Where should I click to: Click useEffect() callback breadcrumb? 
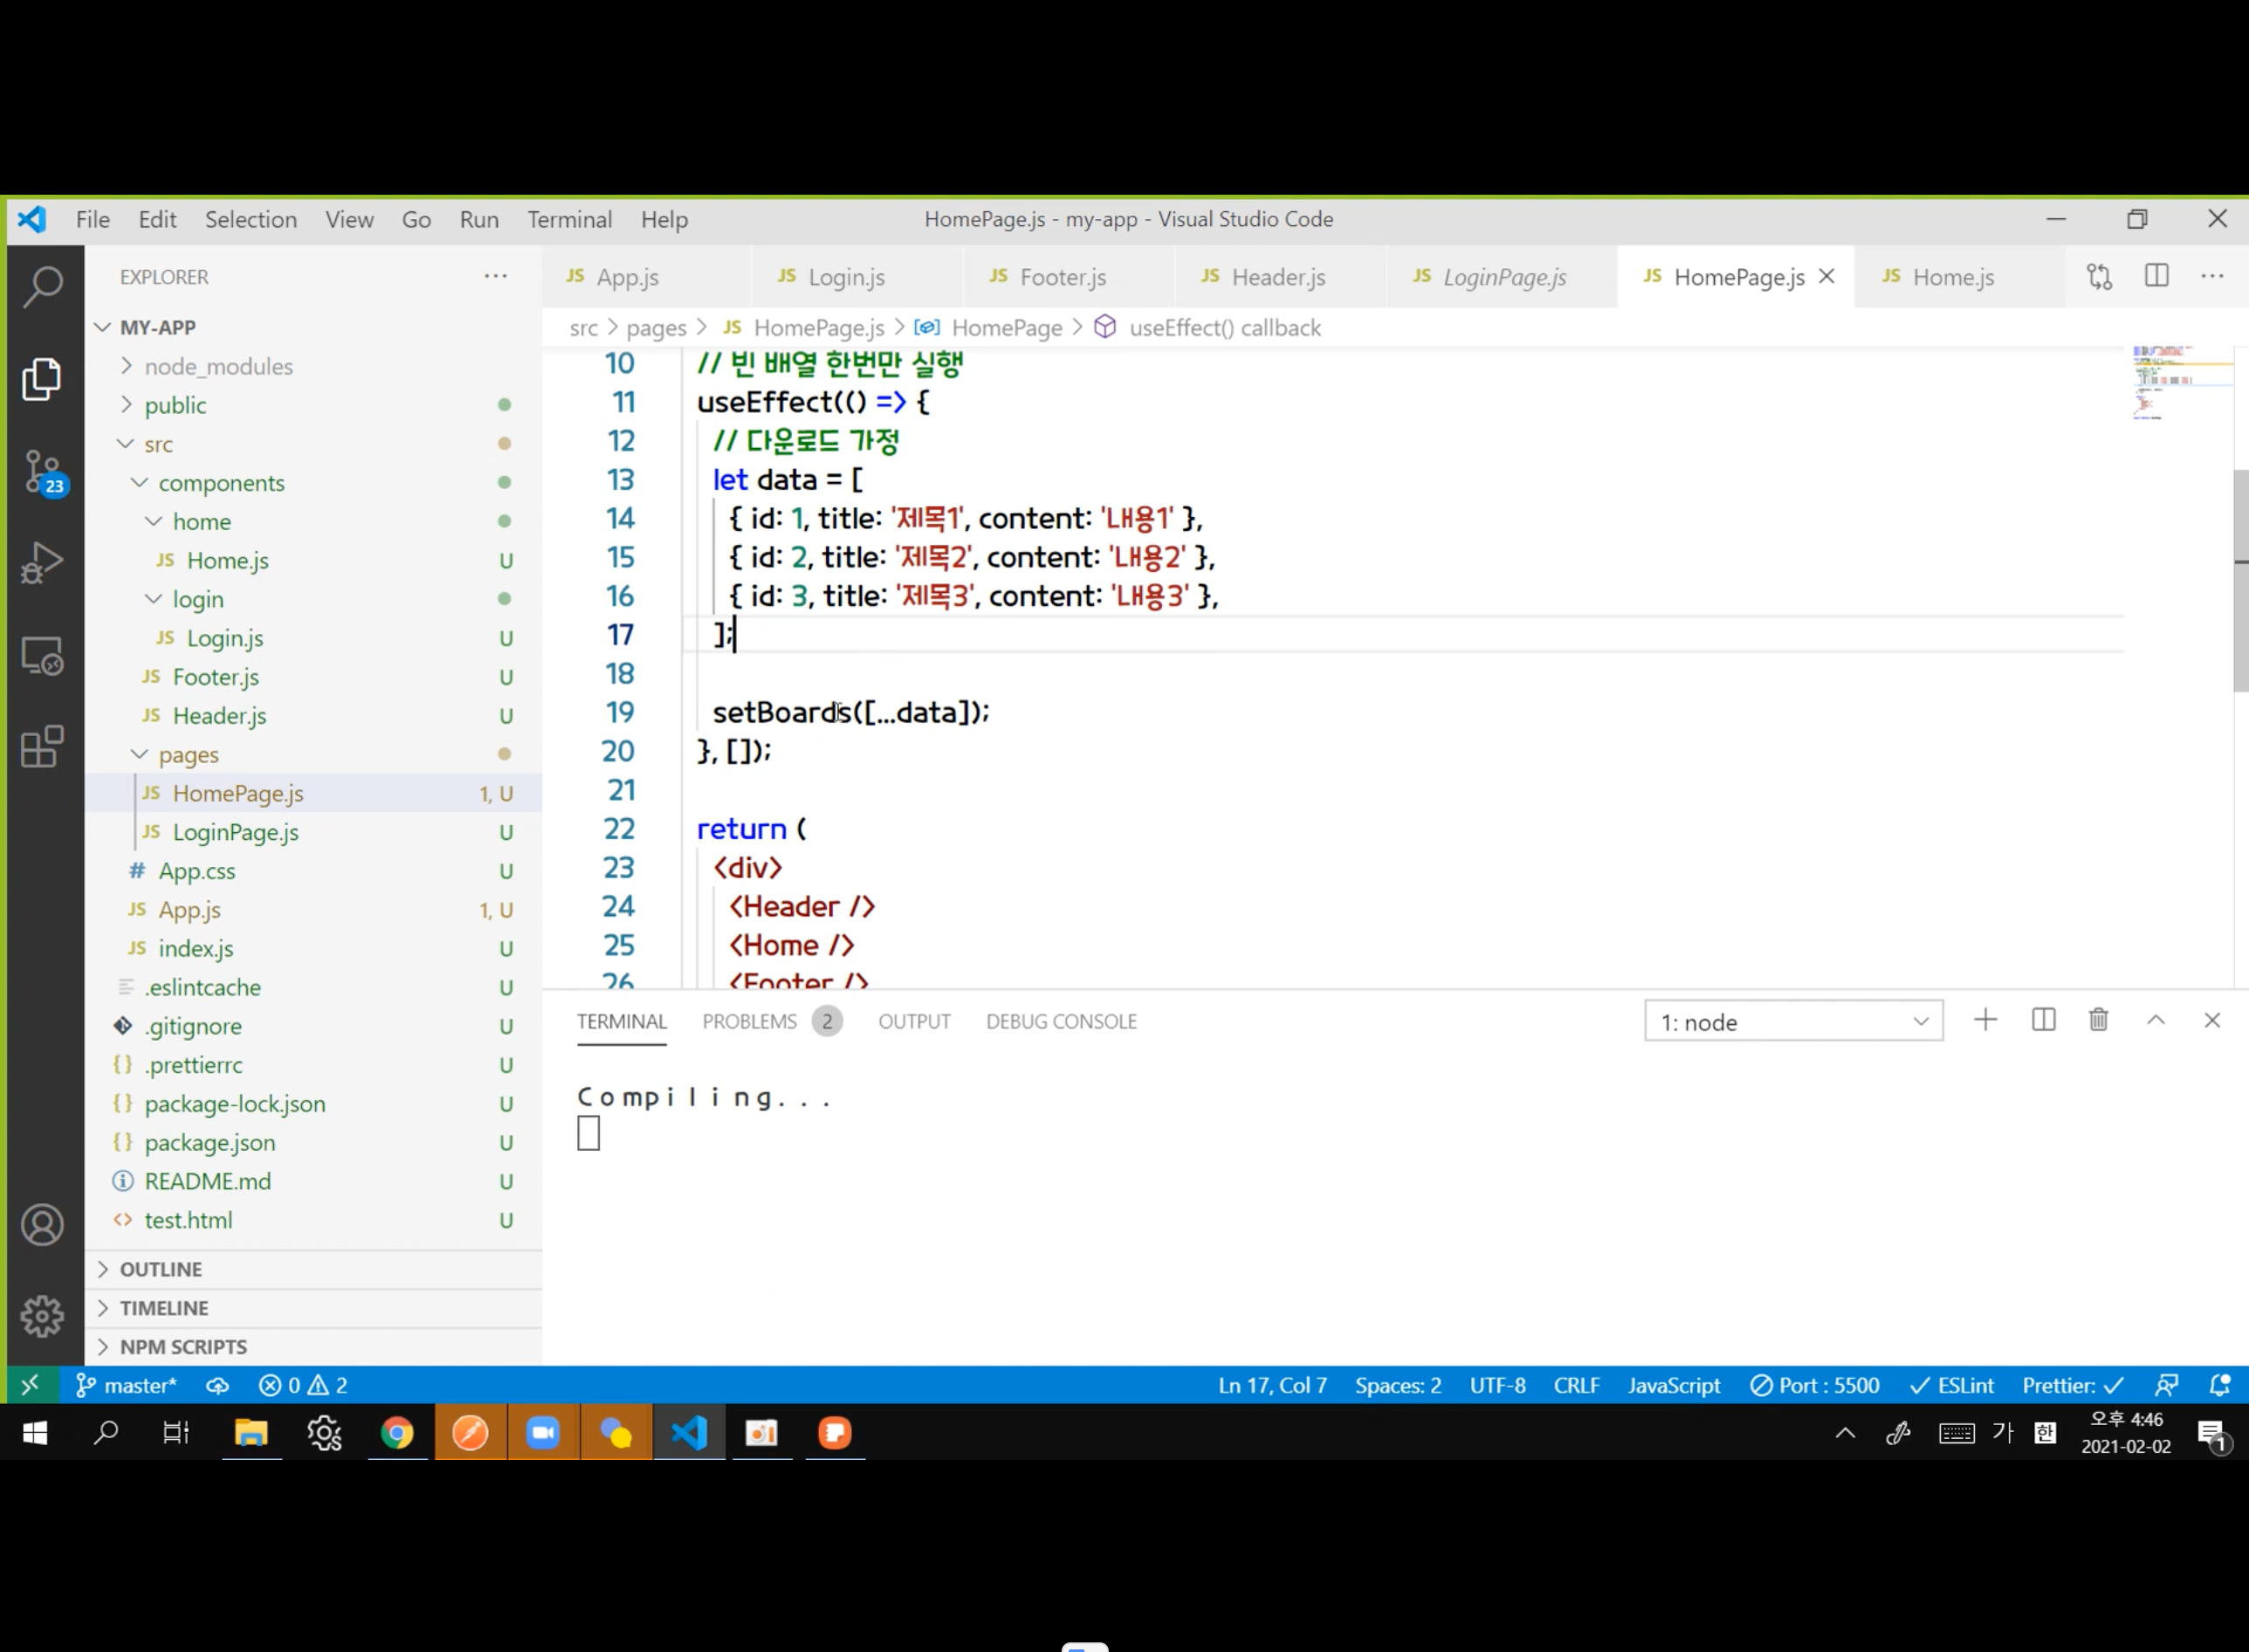point(1225,328)
